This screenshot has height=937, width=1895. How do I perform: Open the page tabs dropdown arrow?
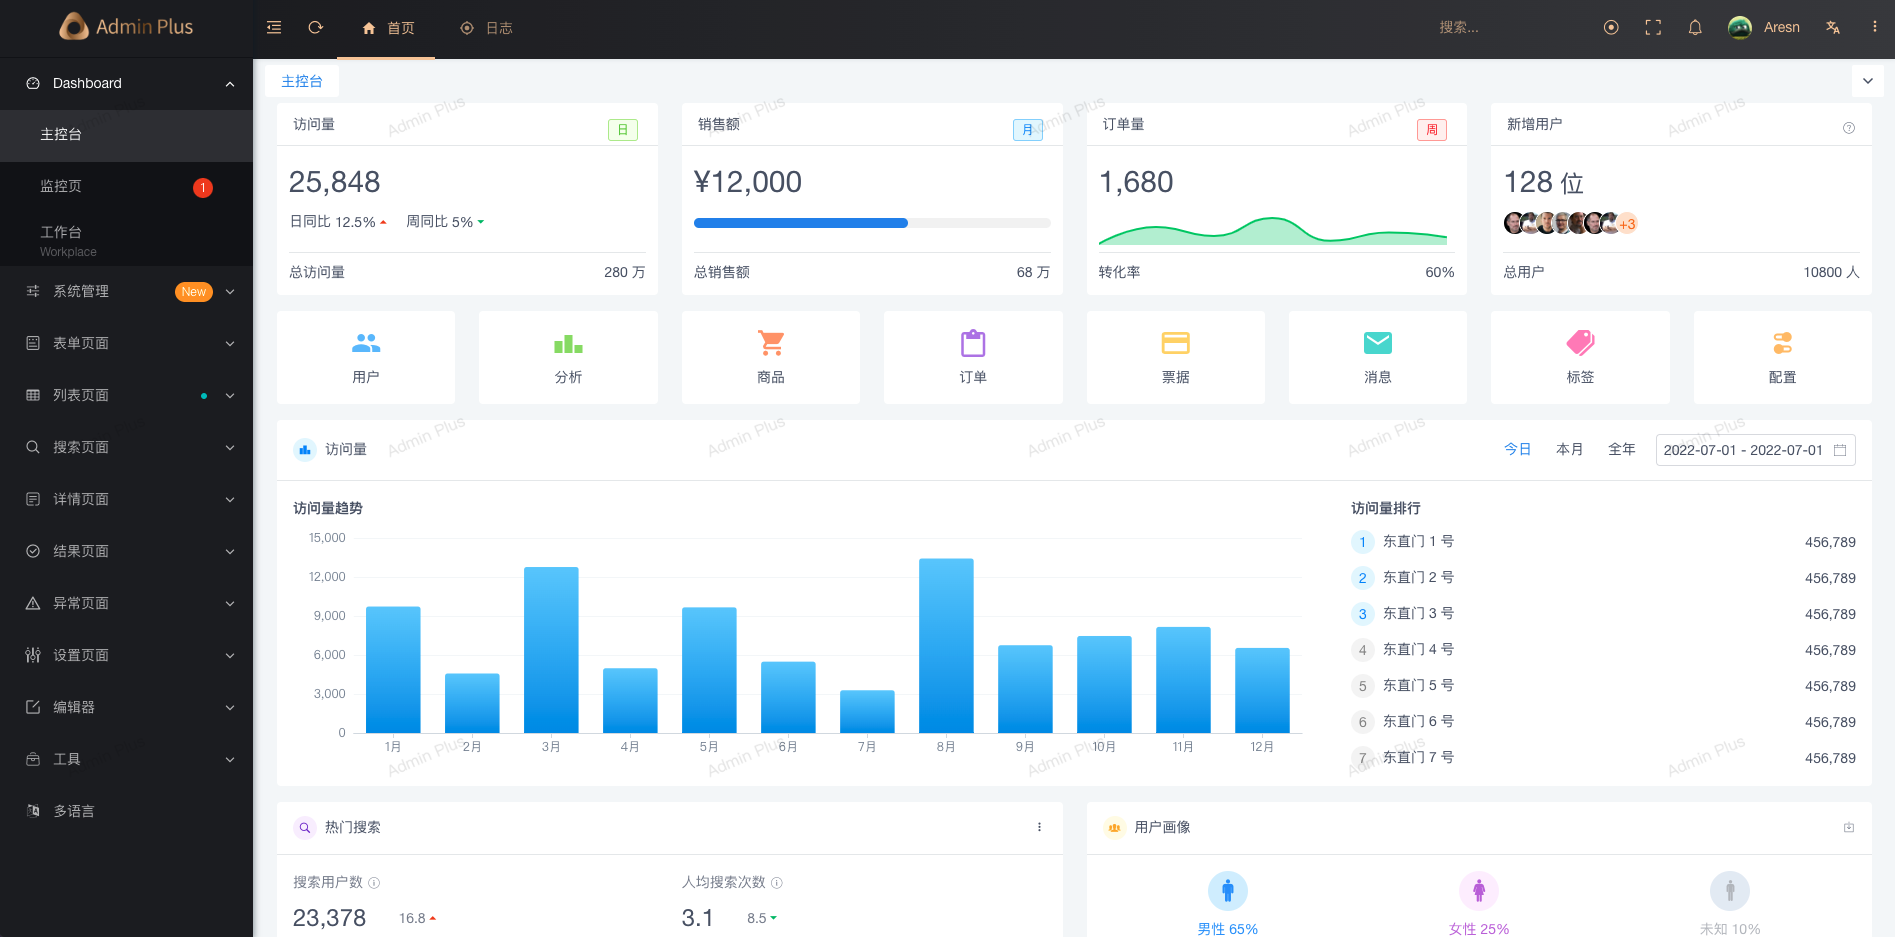(x=1867, y=81)
